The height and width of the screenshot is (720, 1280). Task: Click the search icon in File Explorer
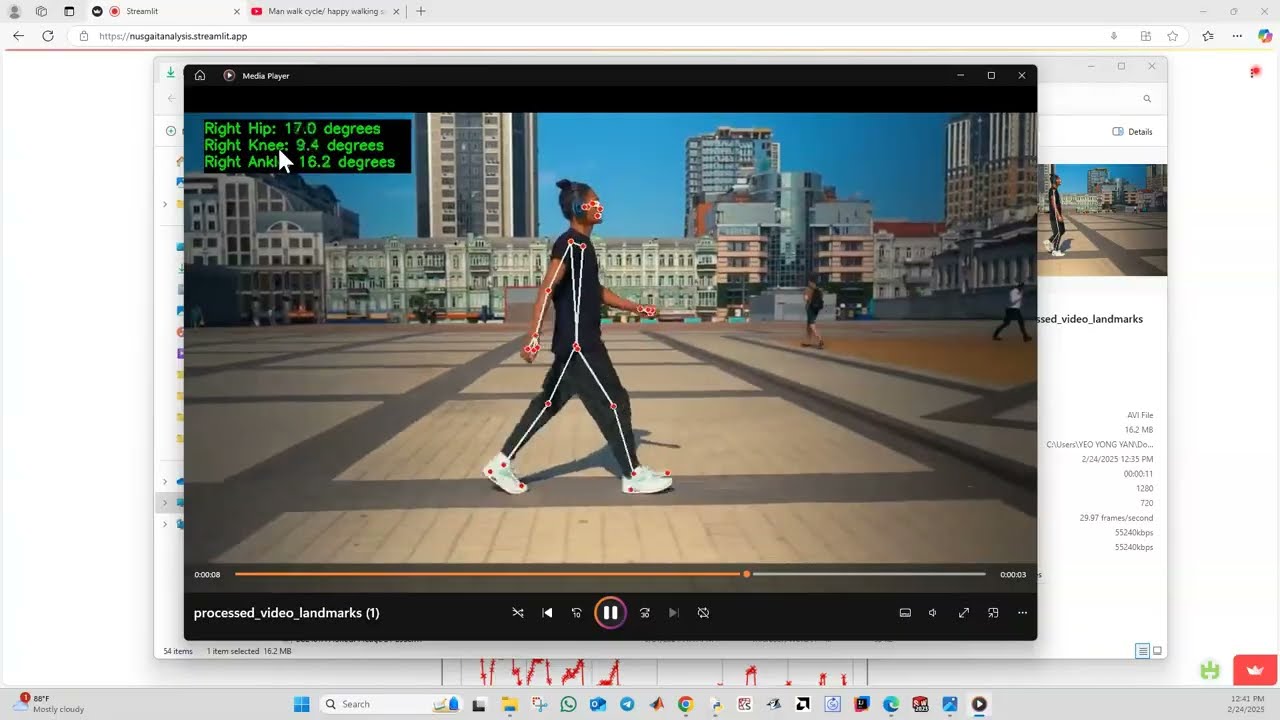(1147, 99)
